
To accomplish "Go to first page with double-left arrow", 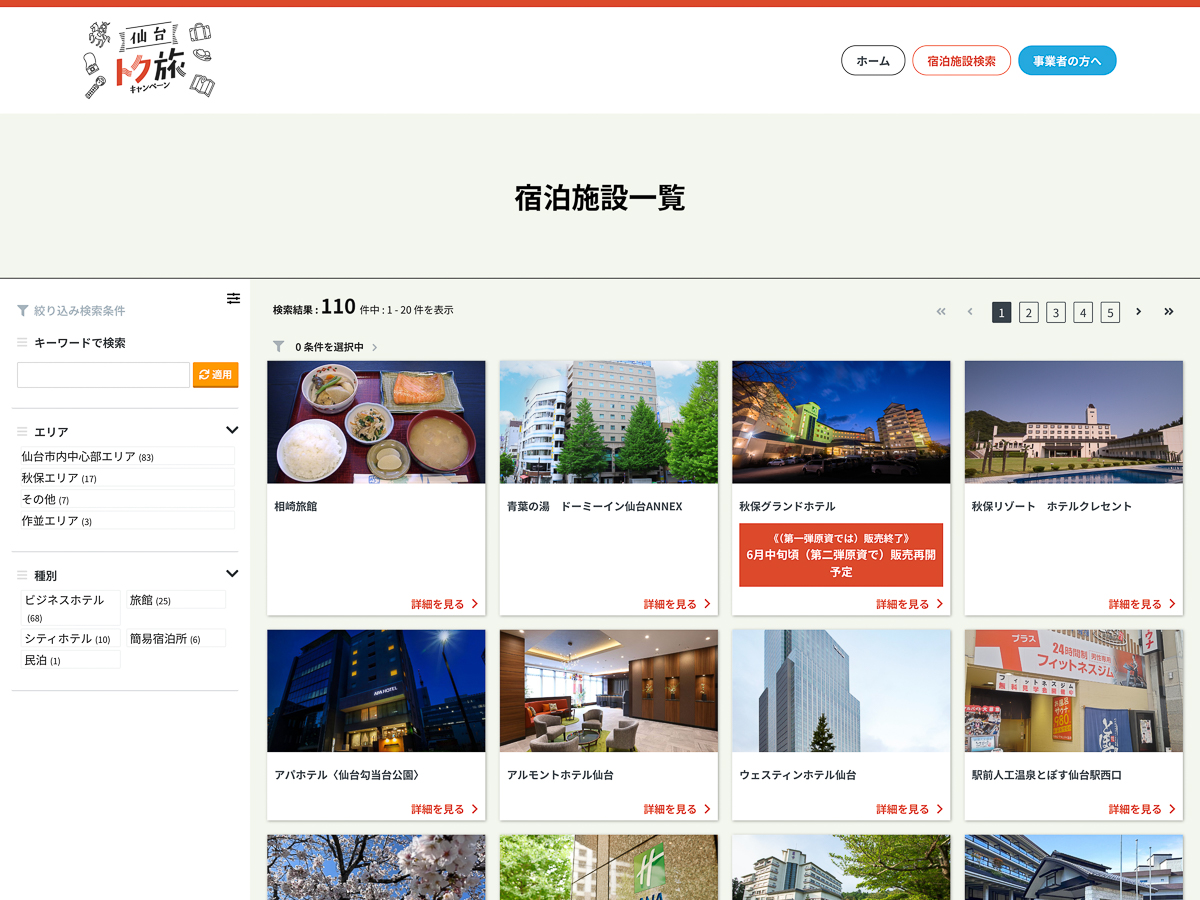I will coord(941,312).
